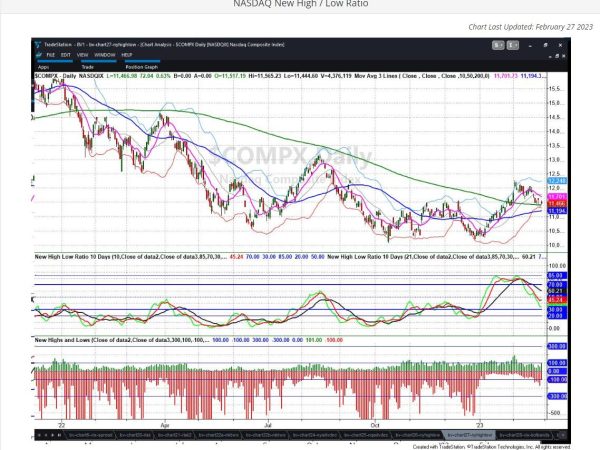
Task: Click the S button in title bar
Action: pyautogui.click(x=497, y=46)
